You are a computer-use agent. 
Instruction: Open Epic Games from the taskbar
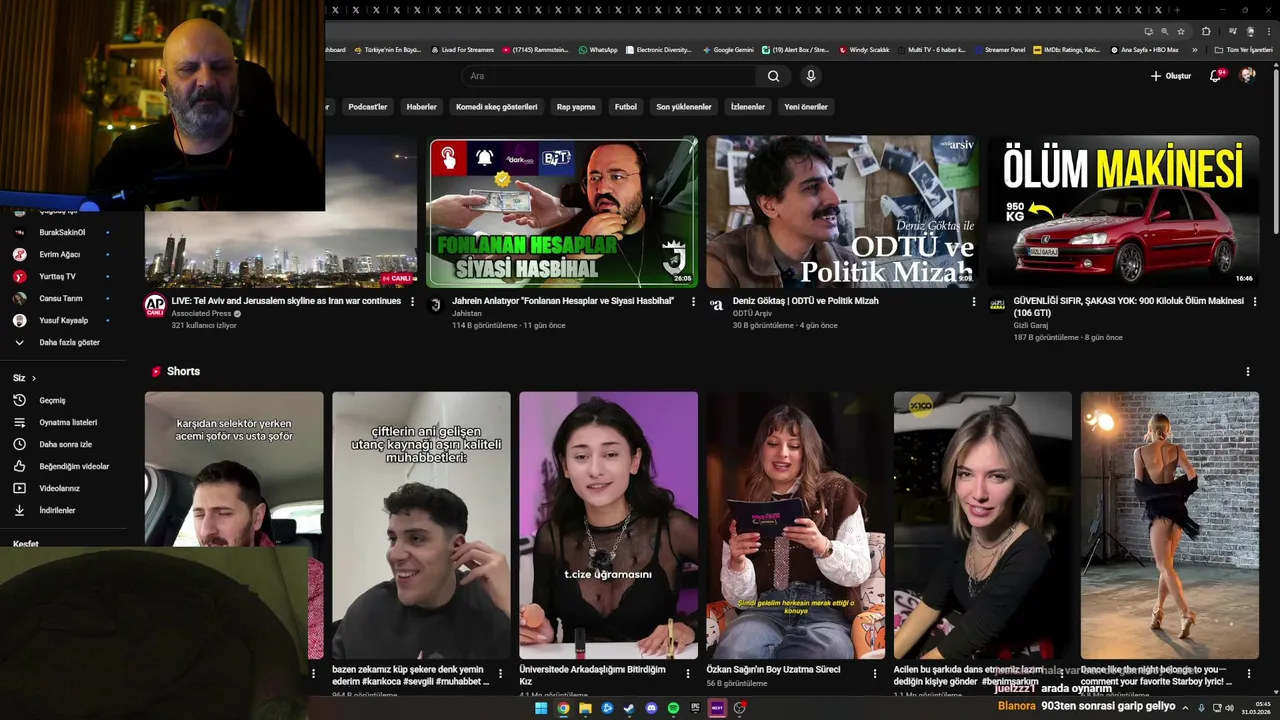click(695, 708)
